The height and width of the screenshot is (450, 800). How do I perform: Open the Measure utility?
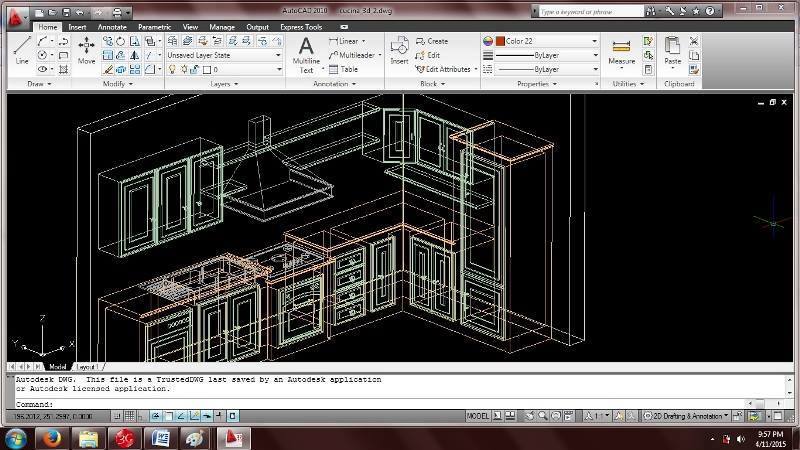pyautogui.click(x=621, y=53)
